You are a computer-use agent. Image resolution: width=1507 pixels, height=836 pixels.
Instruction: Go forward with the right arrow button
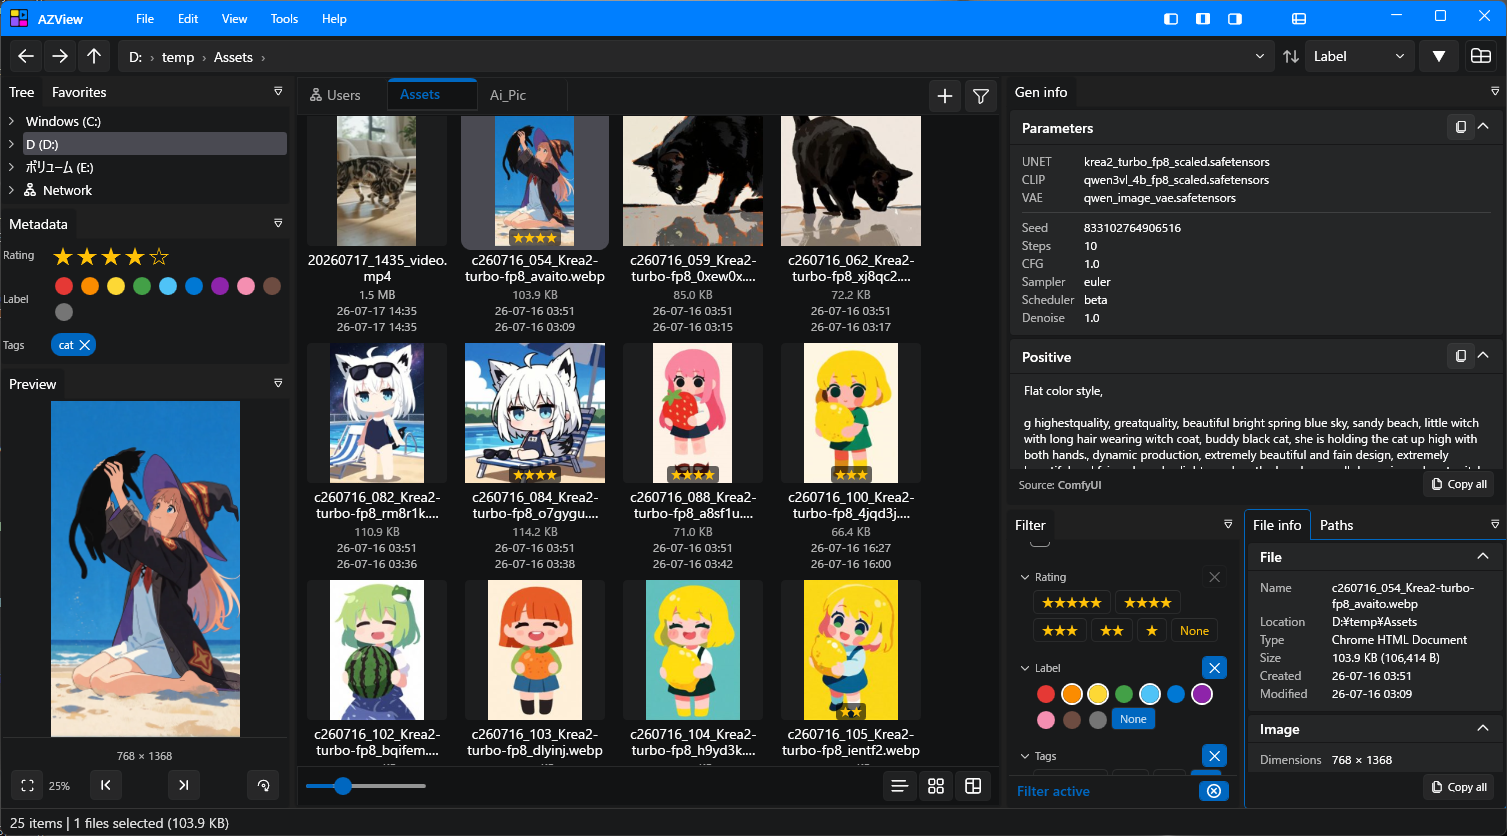(x=60, y=57)
